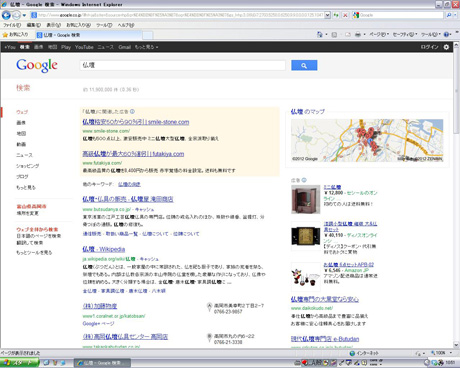Screen dimensions: 460x368
Task: Select the 画像 filter in the left sidebar
Action: coord(21,123)
